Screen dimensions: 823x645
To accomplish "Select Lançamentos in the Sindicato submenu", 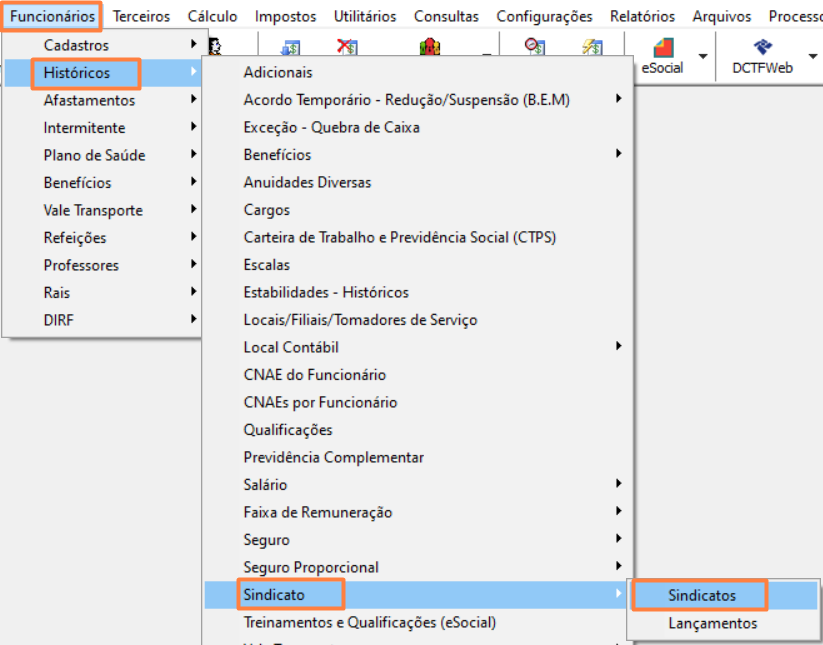I will pos(712,623).
